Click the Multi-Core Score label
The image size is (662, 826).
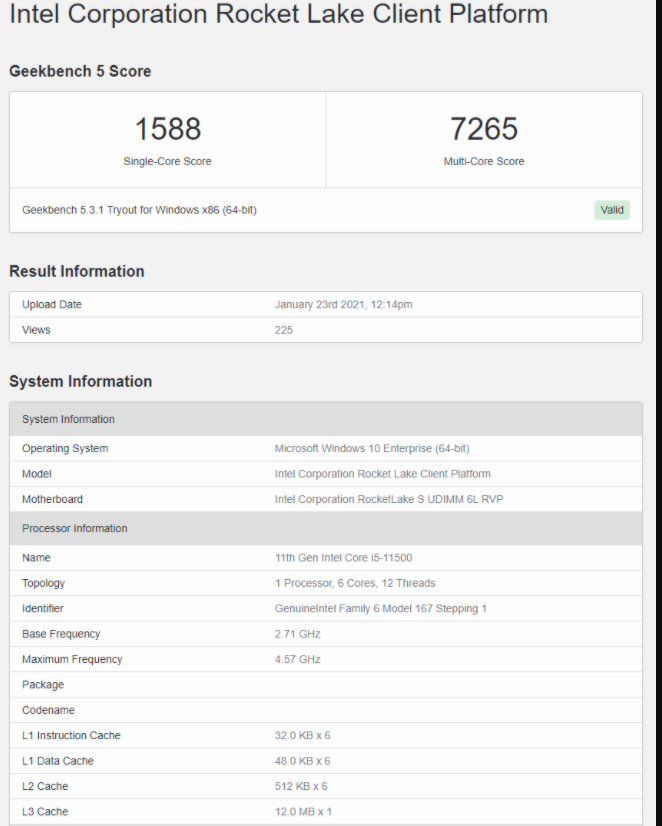click(x=483, y=161)
